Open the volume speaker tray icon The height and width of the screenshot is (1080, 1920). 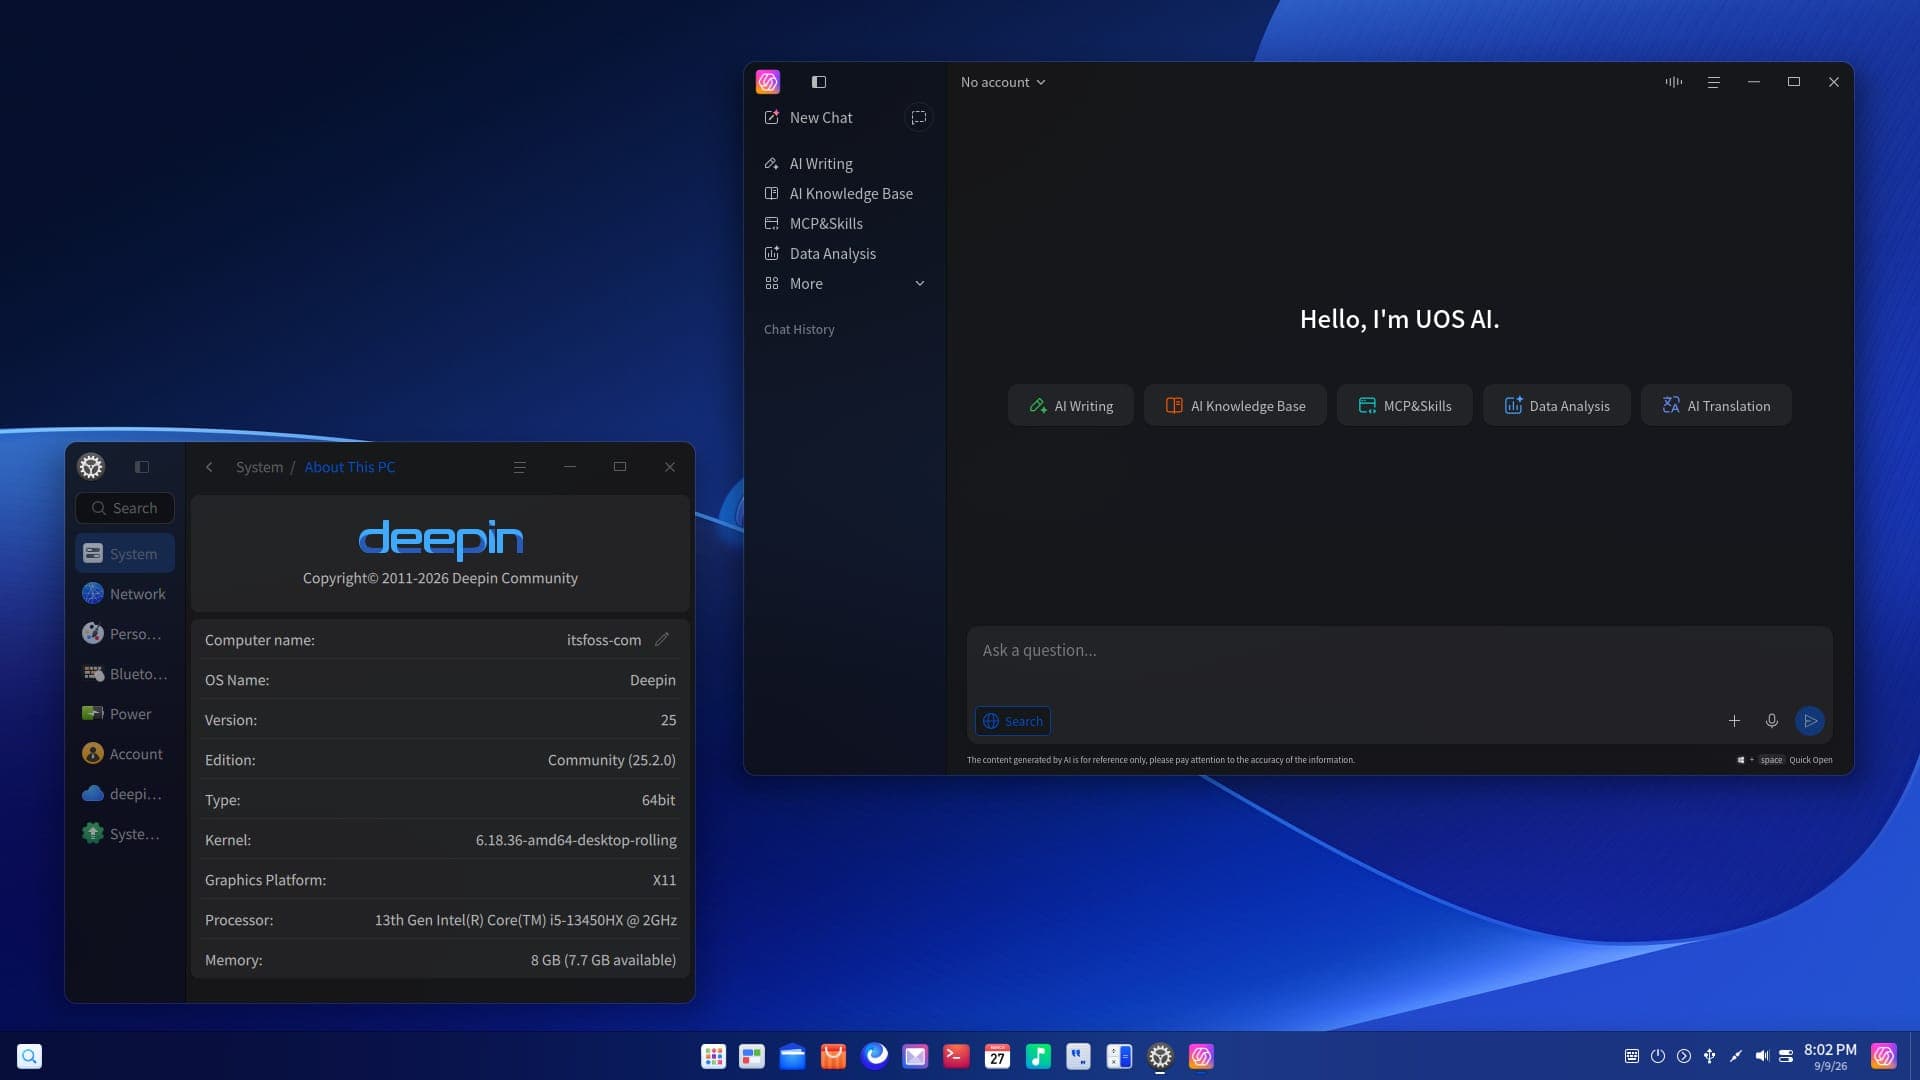coord(1761,1056)
